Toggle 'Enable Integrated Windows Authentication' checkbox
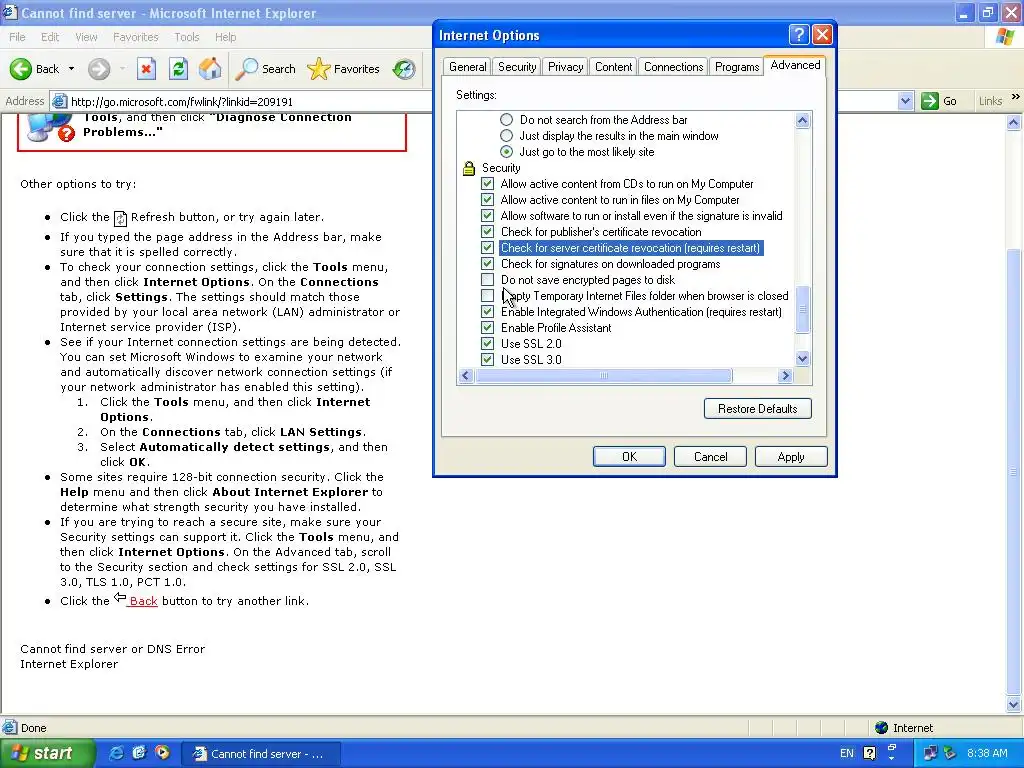This screenshot has width=1024, height=768. [x=487, y=312]
